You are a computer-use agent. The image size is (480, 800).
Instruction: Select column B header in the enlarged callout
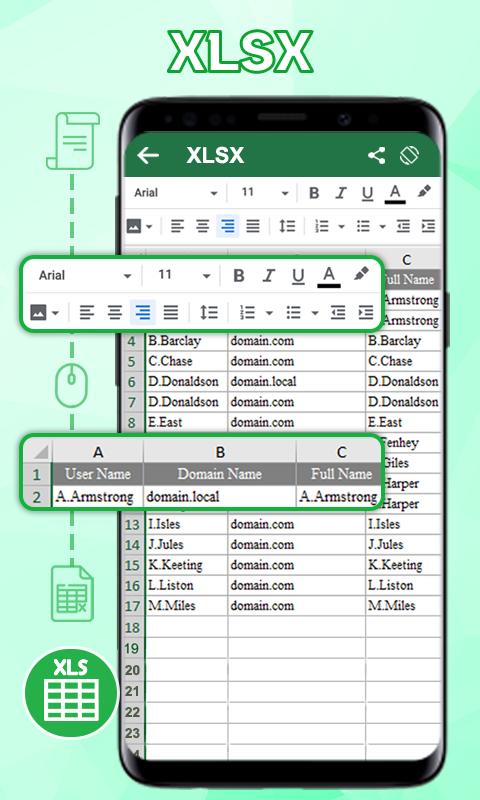220,452
